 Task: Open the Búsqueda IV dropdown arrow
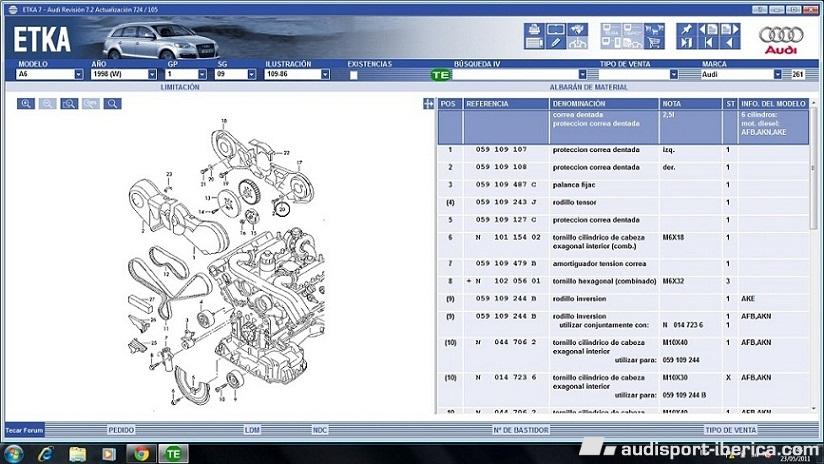(x=582, y=74)
